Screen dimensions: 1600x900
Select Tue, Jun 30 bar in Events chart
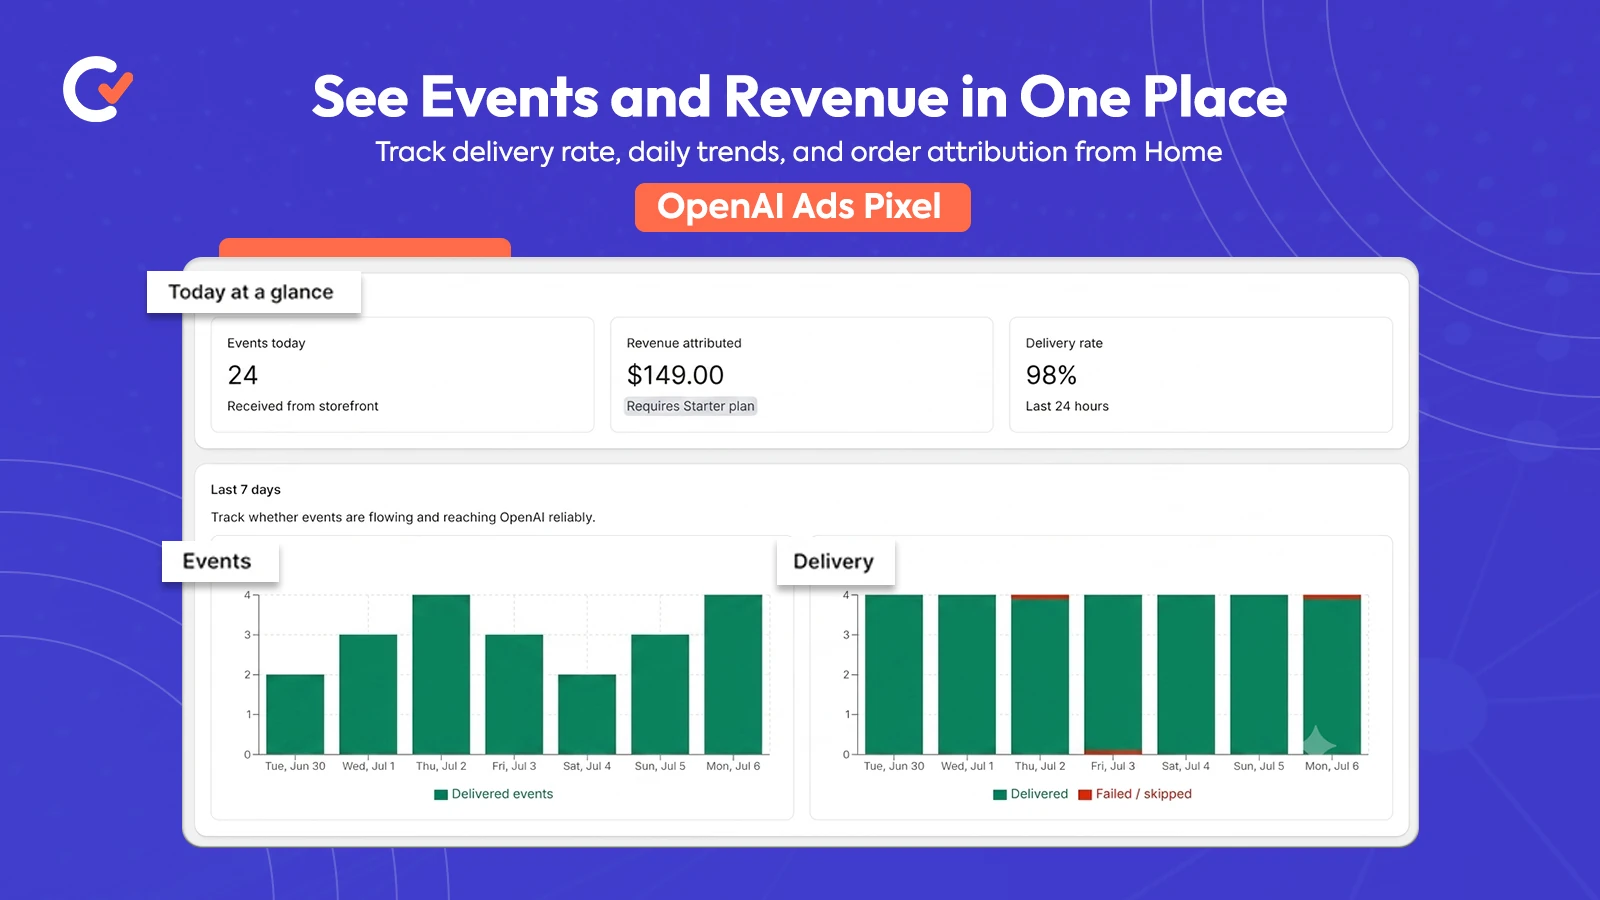295,714
